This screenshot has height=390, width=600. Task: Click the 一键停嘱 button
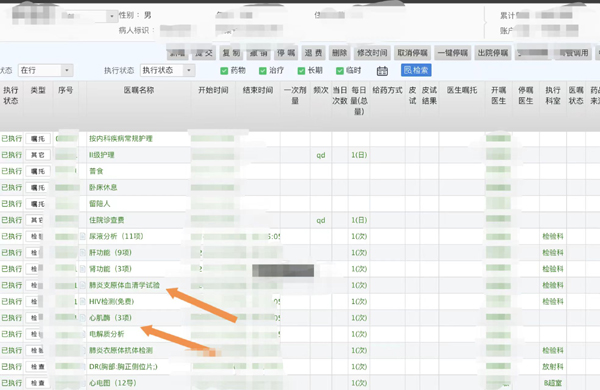[453, 53]
